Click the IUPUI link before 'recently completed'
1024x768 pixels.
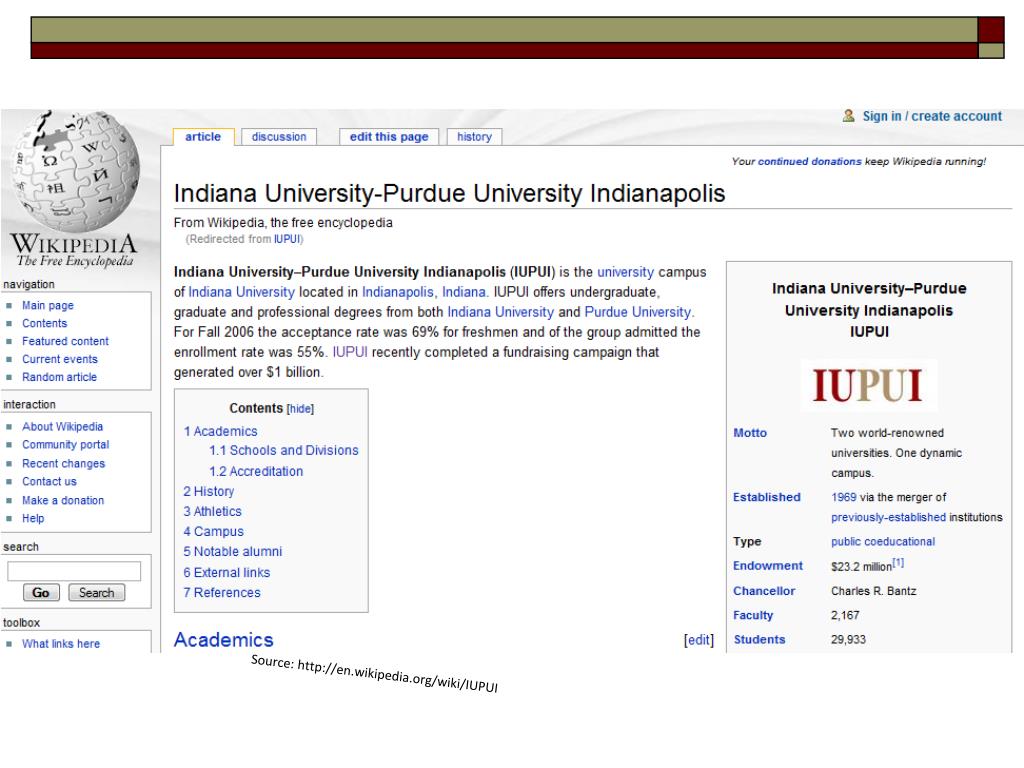[x=350, y=352]
